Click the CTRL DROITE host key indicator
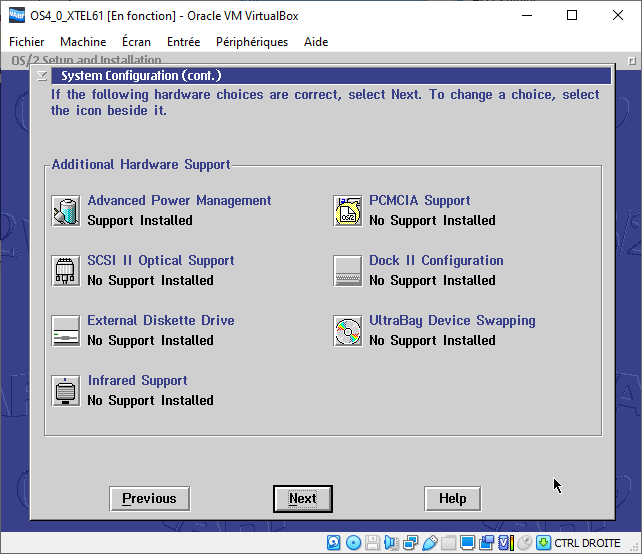The image size is (642, 554). click(x=587, y=543)
